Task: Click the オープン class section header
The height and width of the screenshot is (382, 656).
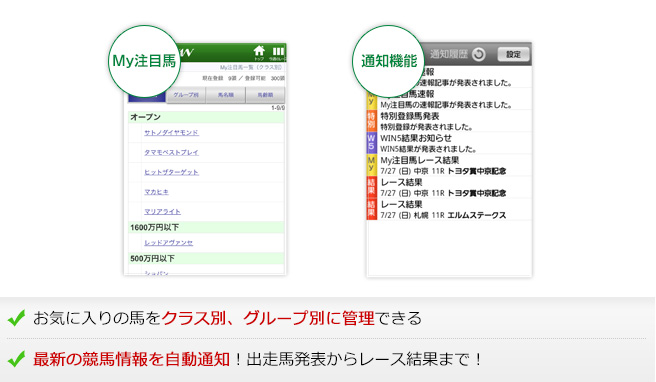Action: (206, 117)
